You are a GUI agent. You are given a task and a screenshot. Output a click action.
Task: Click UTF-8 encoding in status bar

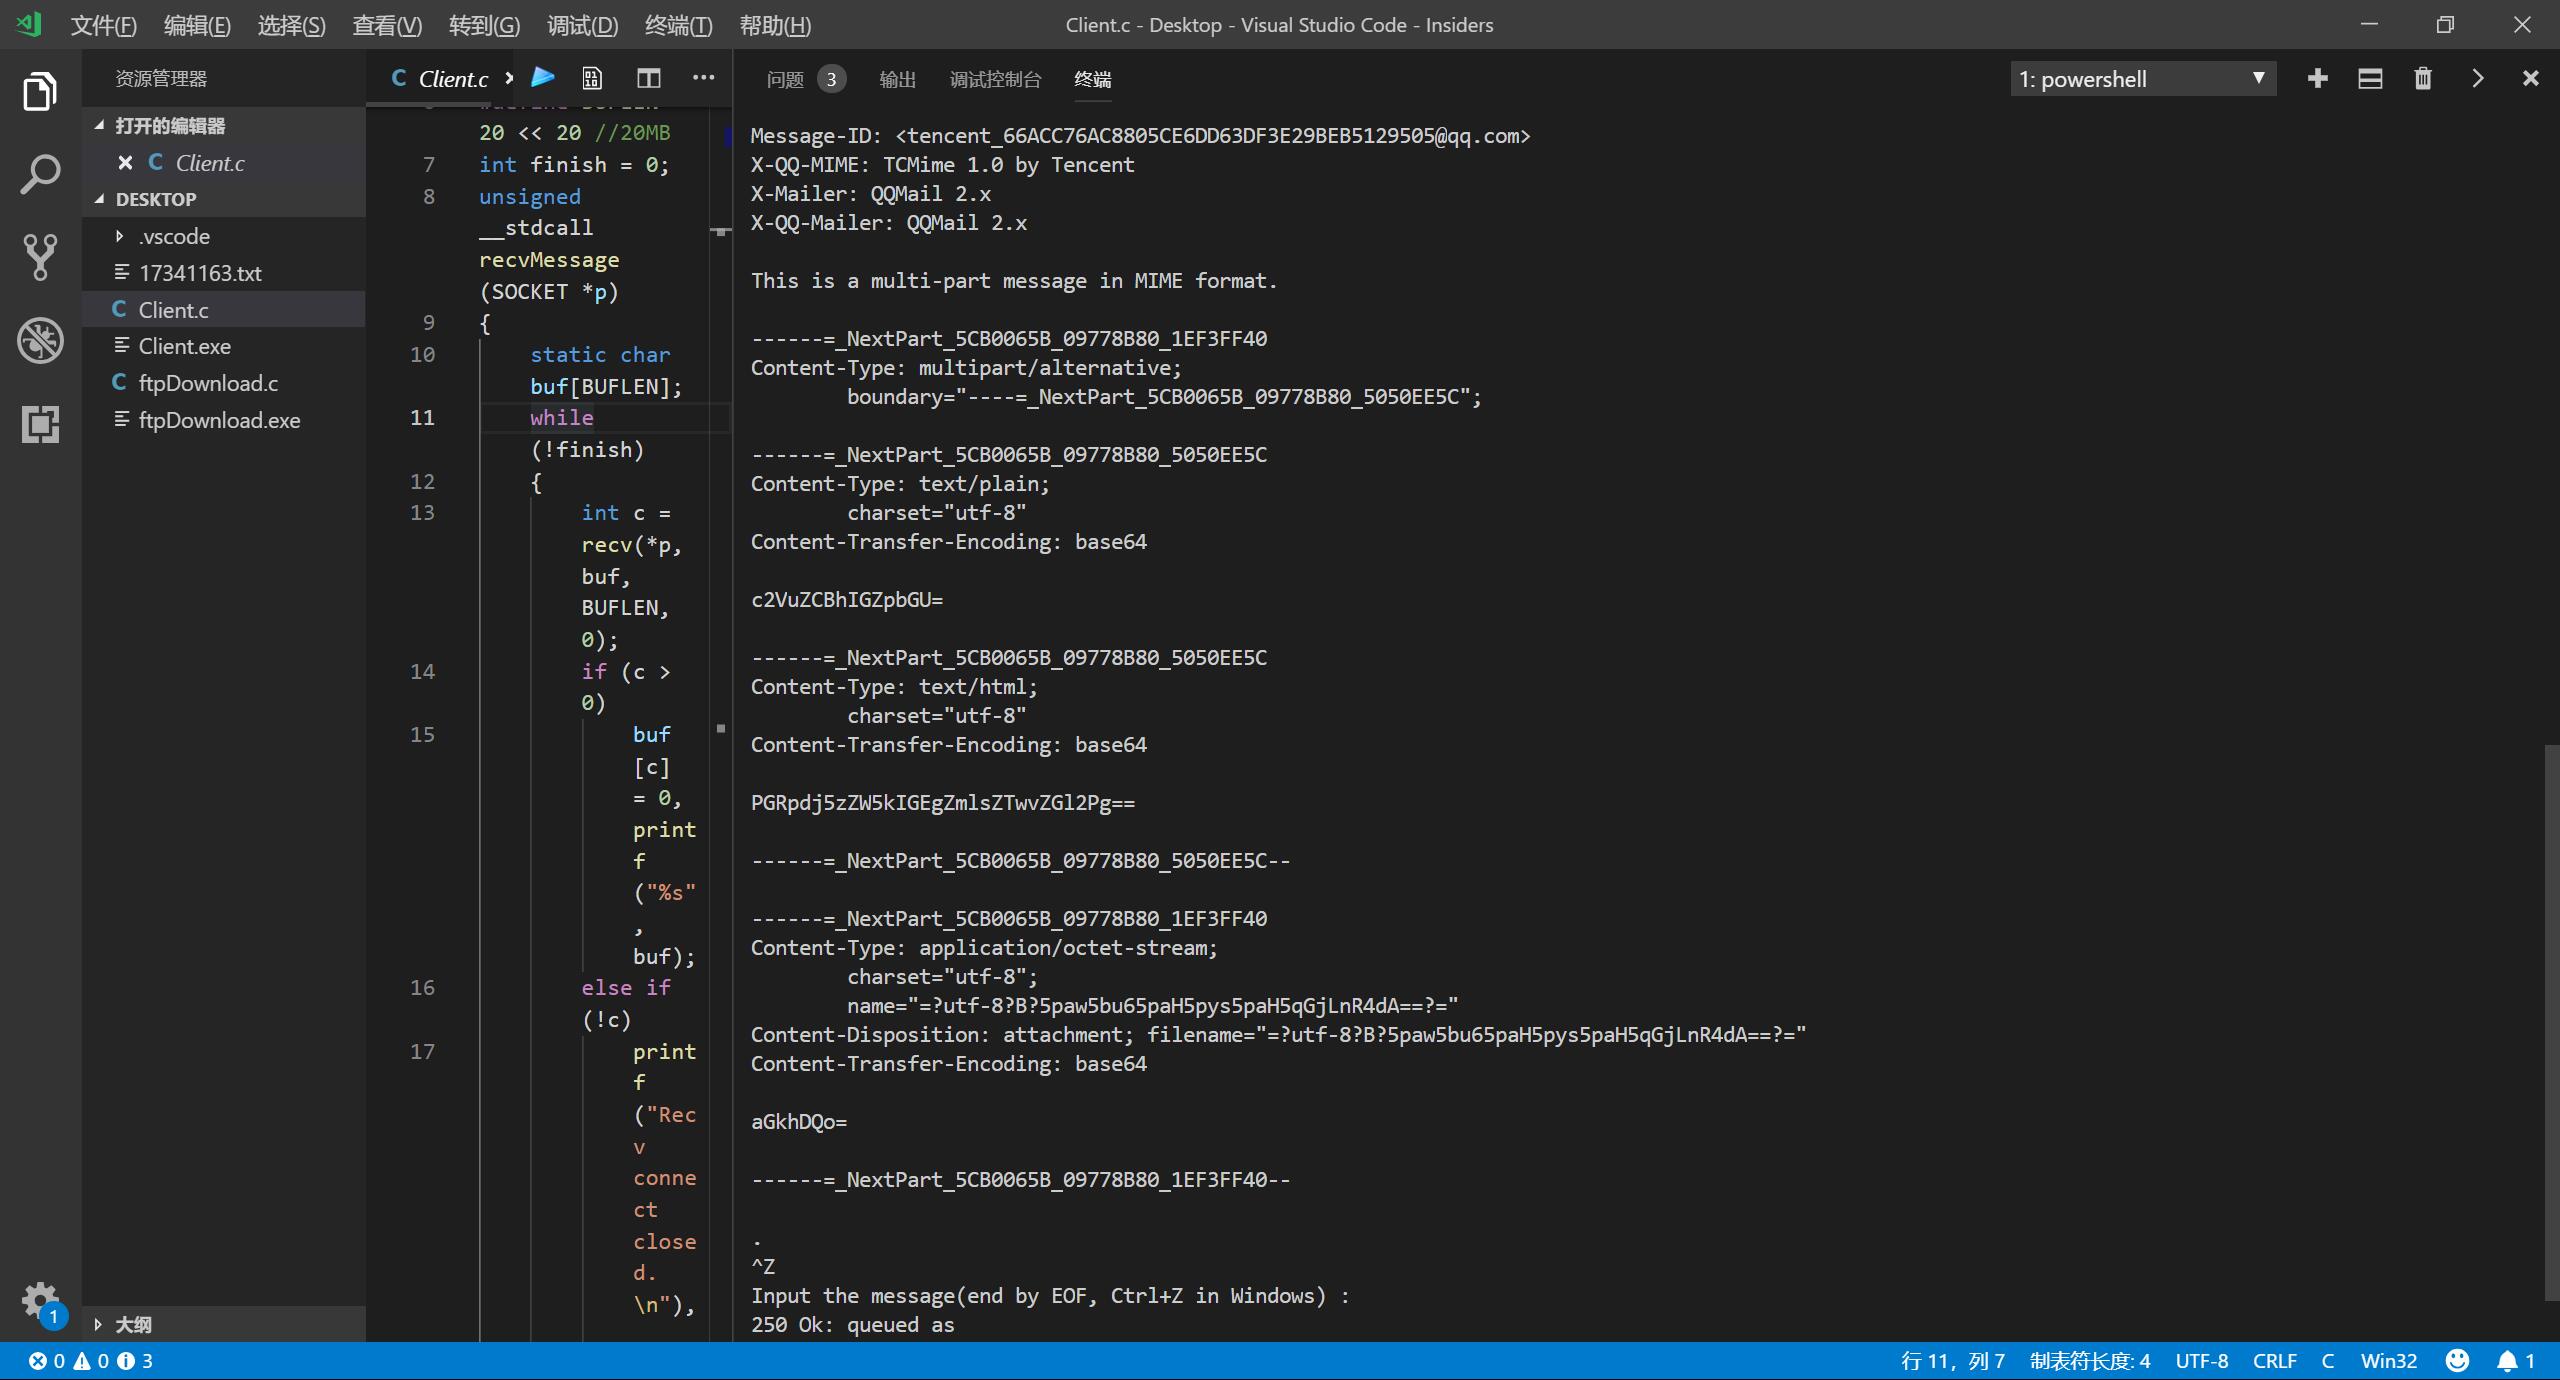[x=2201, y=1361]
